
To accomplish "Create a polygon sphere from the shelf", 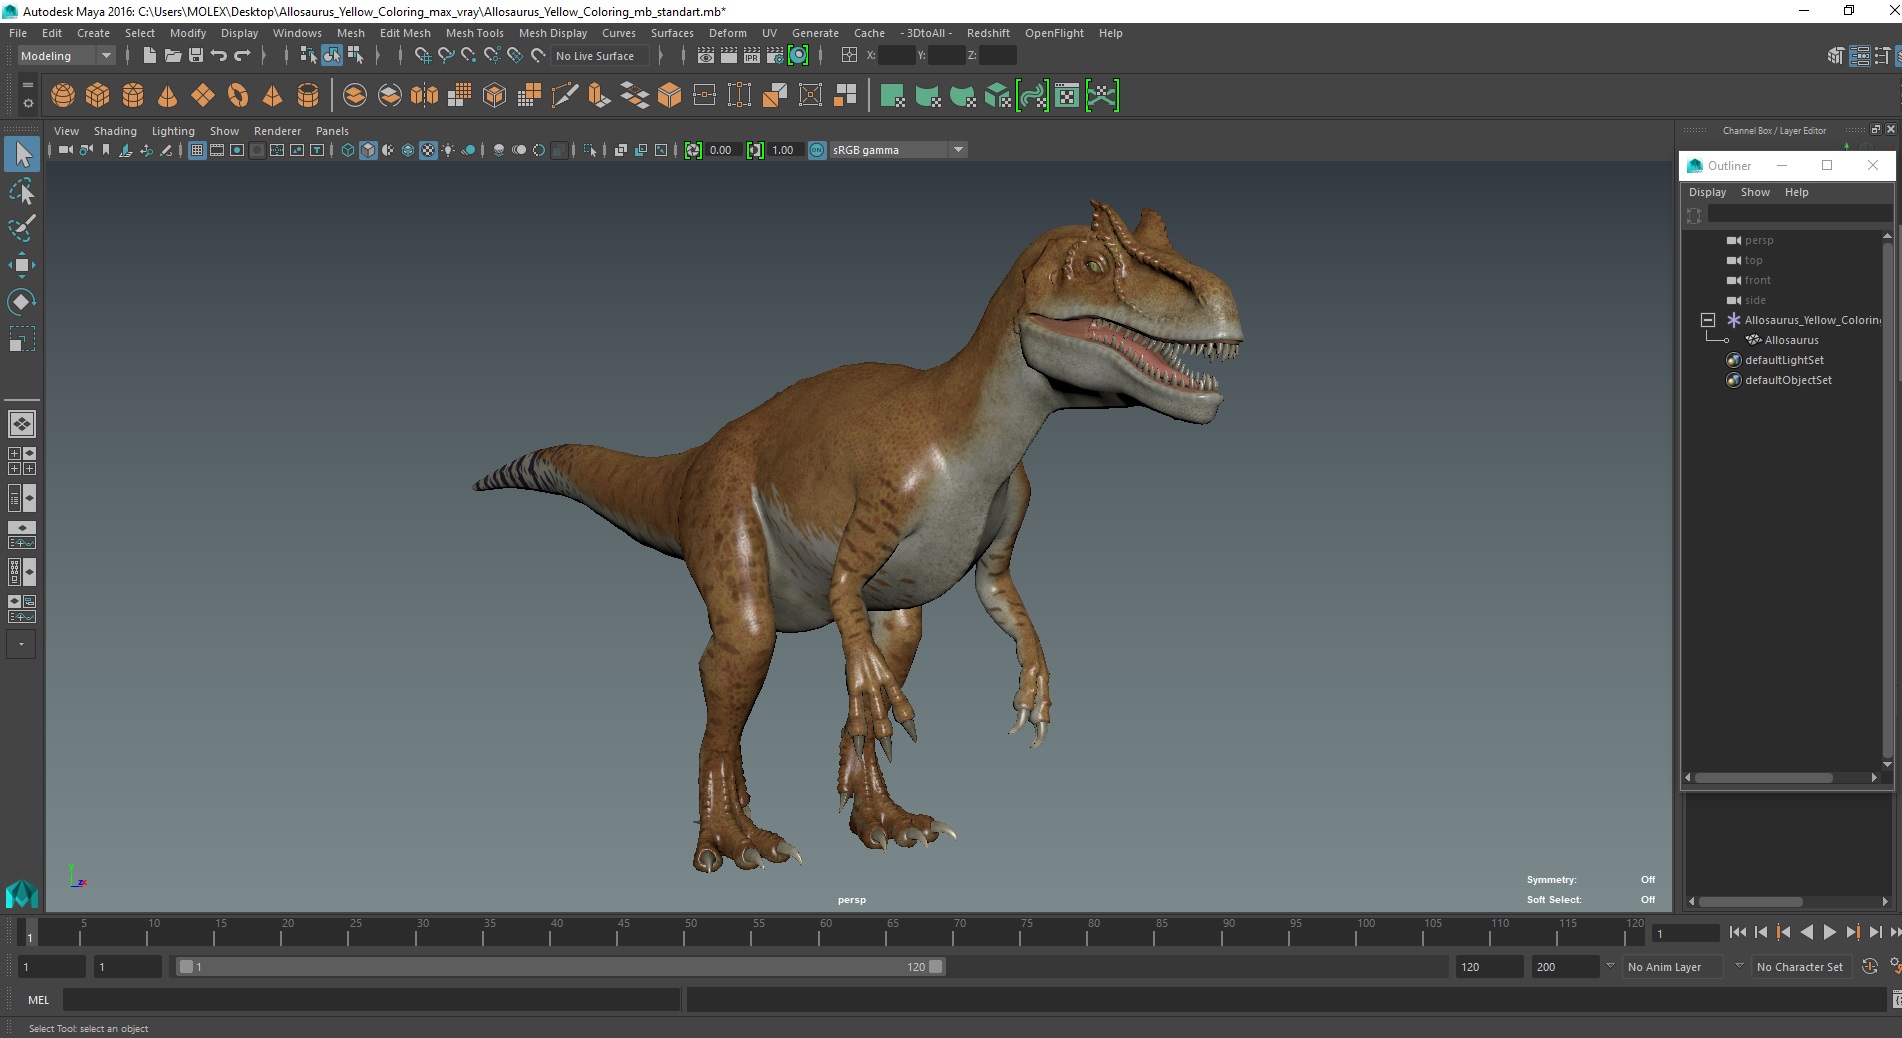I will [x=63, y=95].
